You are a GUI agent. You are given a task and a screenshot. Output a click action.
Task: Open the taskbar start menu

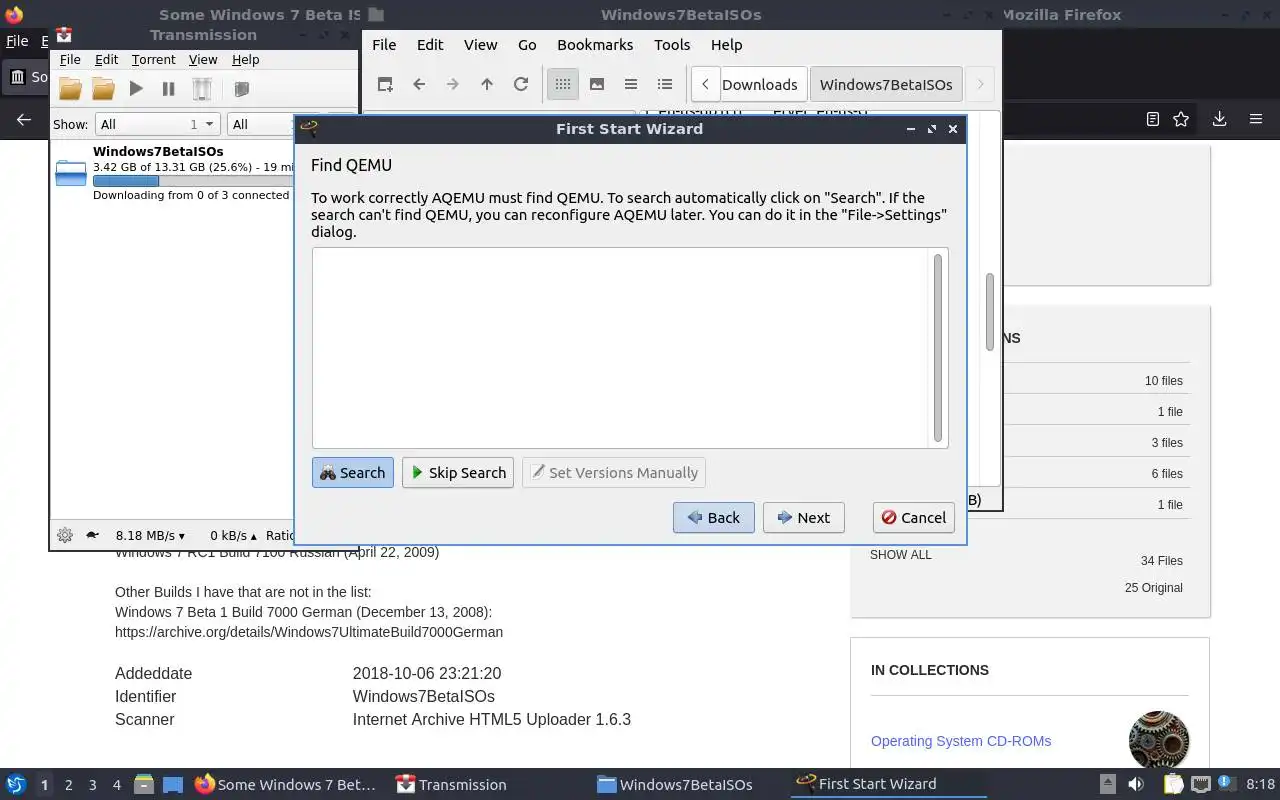[16, 785]
